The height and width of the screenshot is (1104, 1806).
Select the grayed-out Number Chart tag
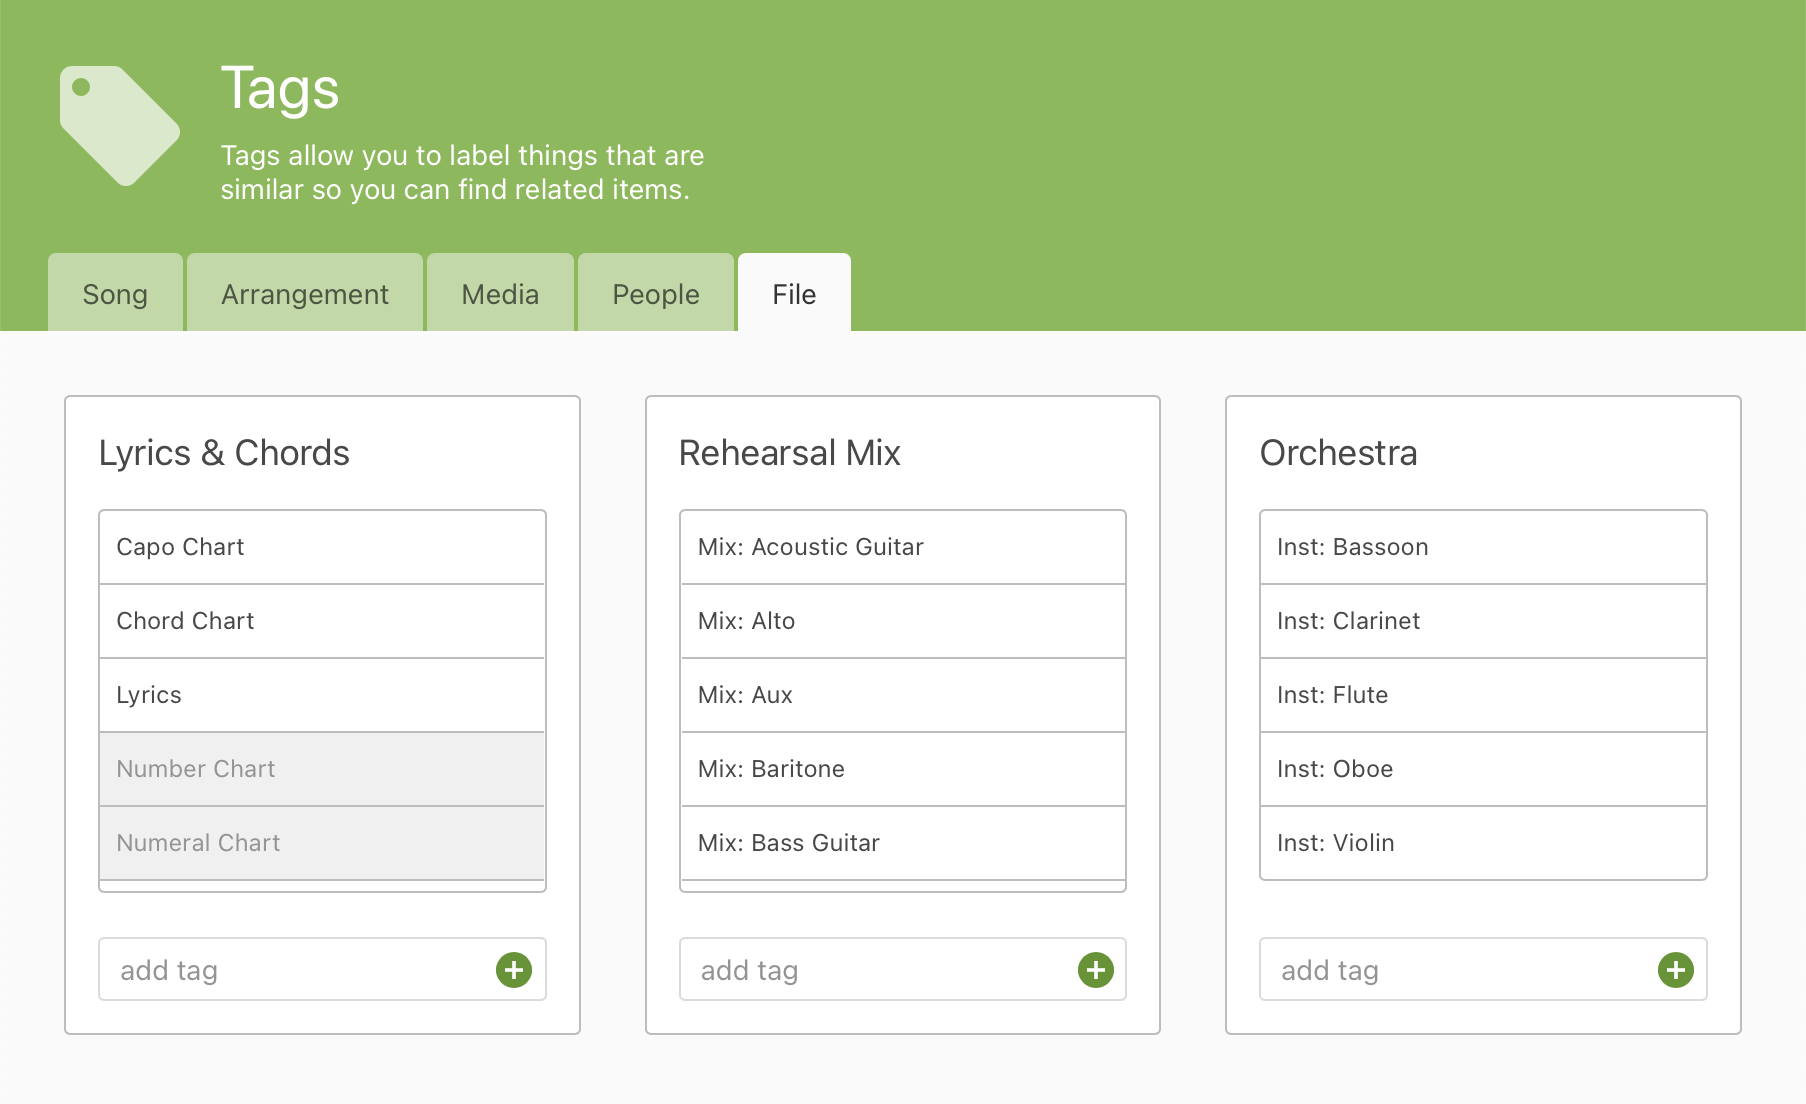[321, 768]
